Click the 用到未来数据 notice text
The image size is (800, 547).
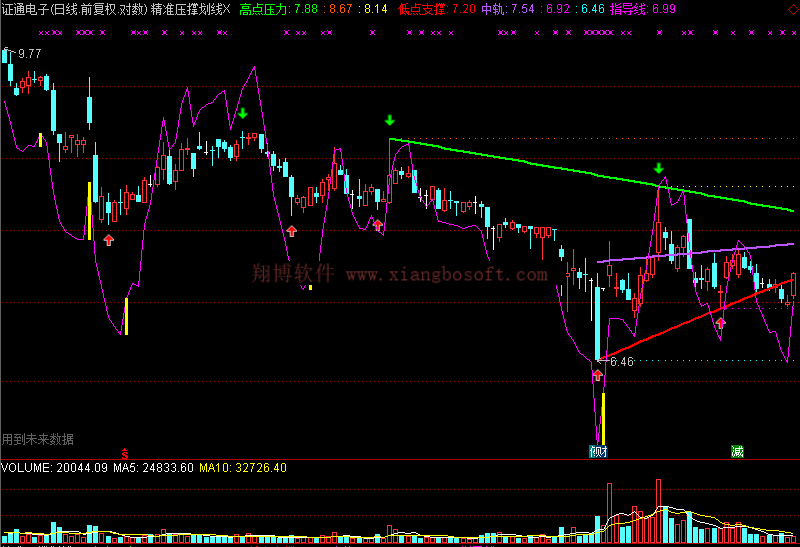[x=38, y=439]
